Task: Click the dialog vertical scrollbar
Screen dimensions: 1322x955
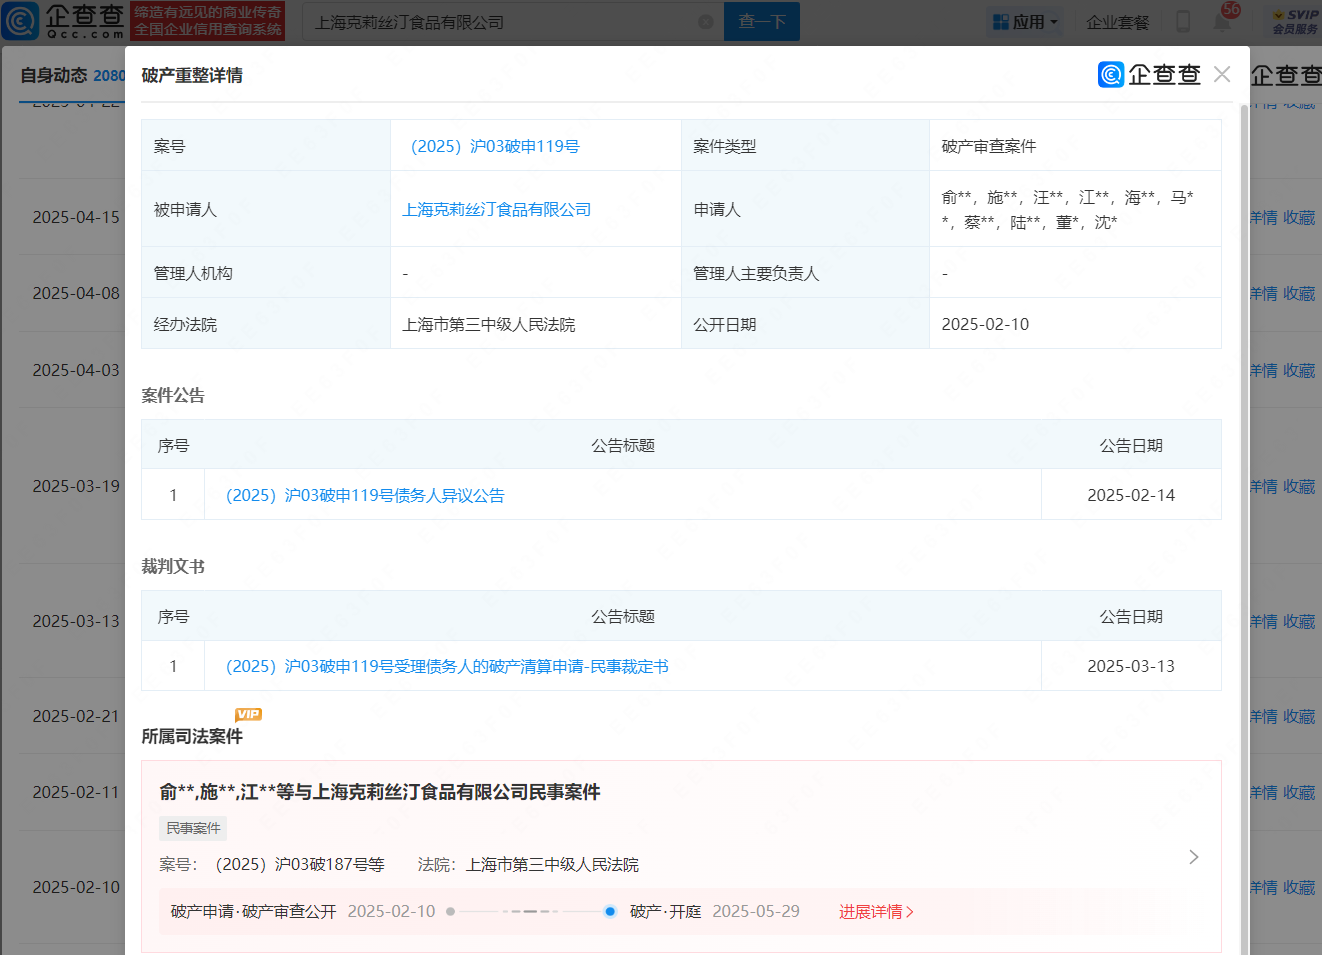Action: coord(1244,528)
